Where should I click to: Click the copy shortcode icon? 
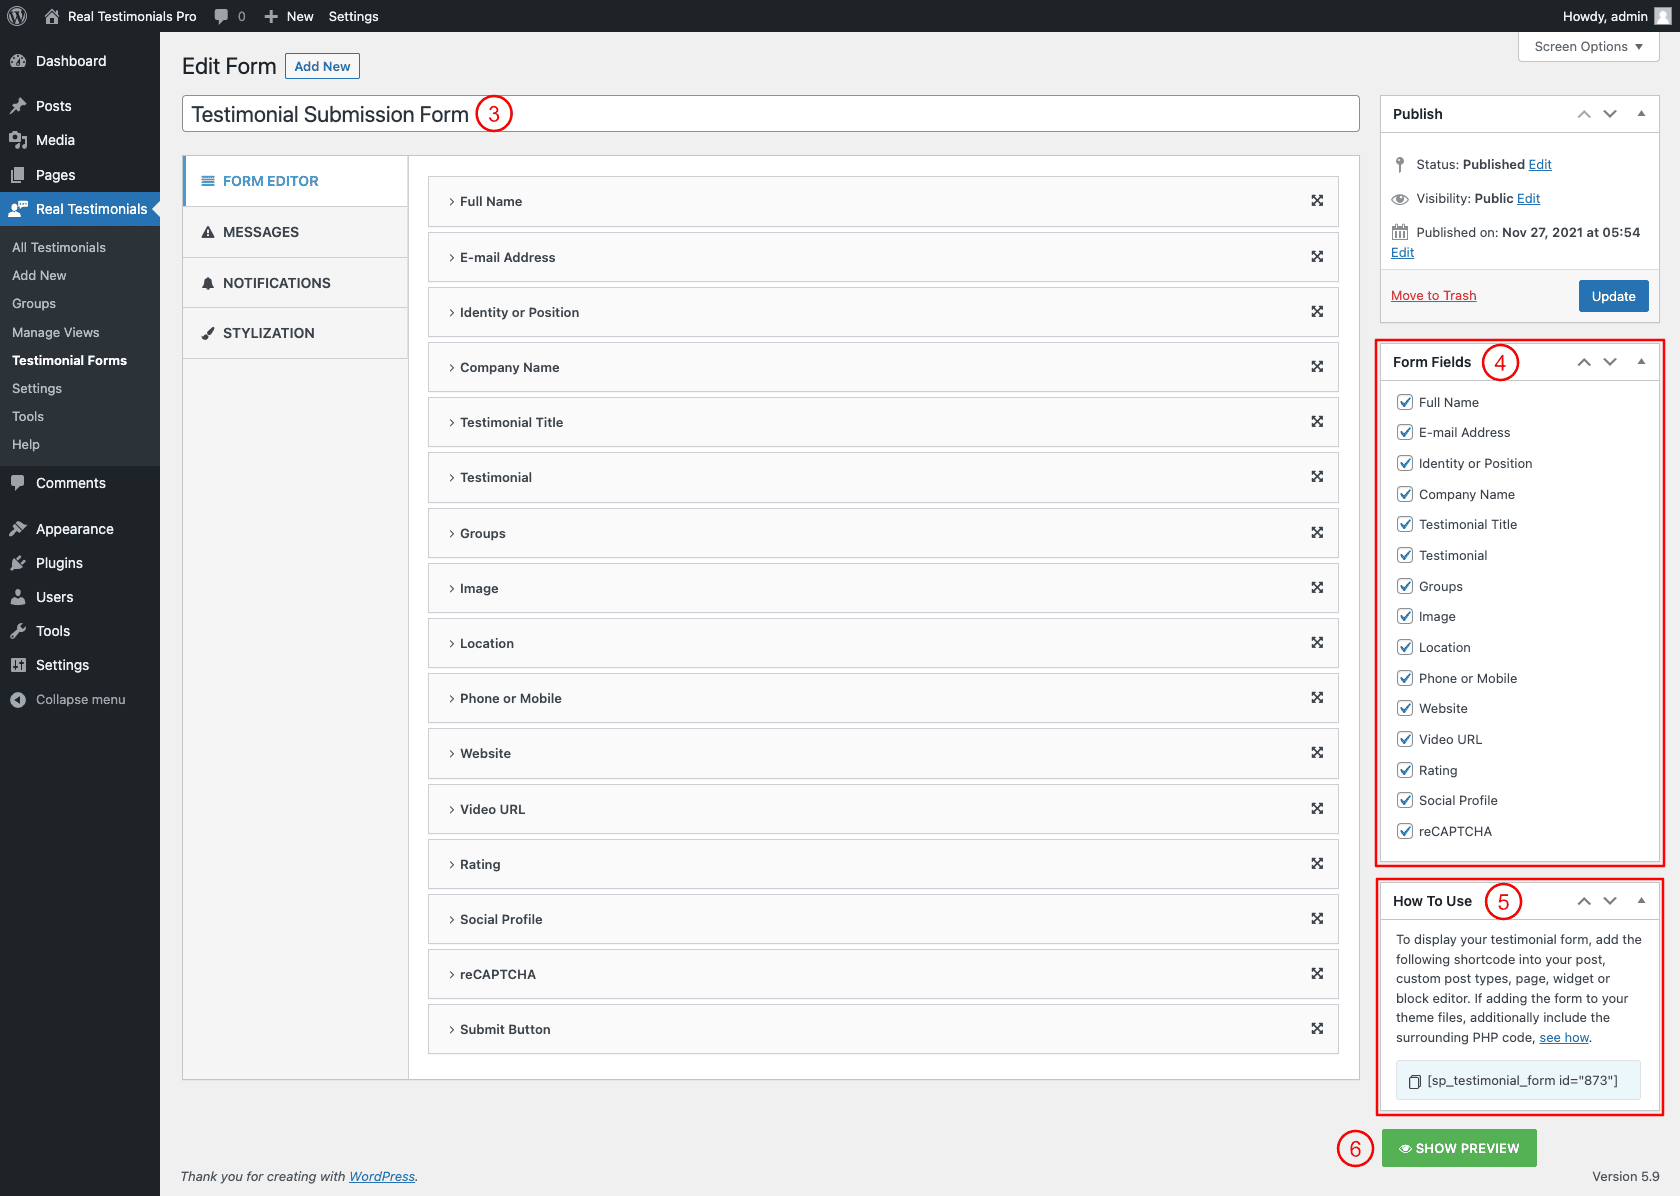tap(1414, 1081)
